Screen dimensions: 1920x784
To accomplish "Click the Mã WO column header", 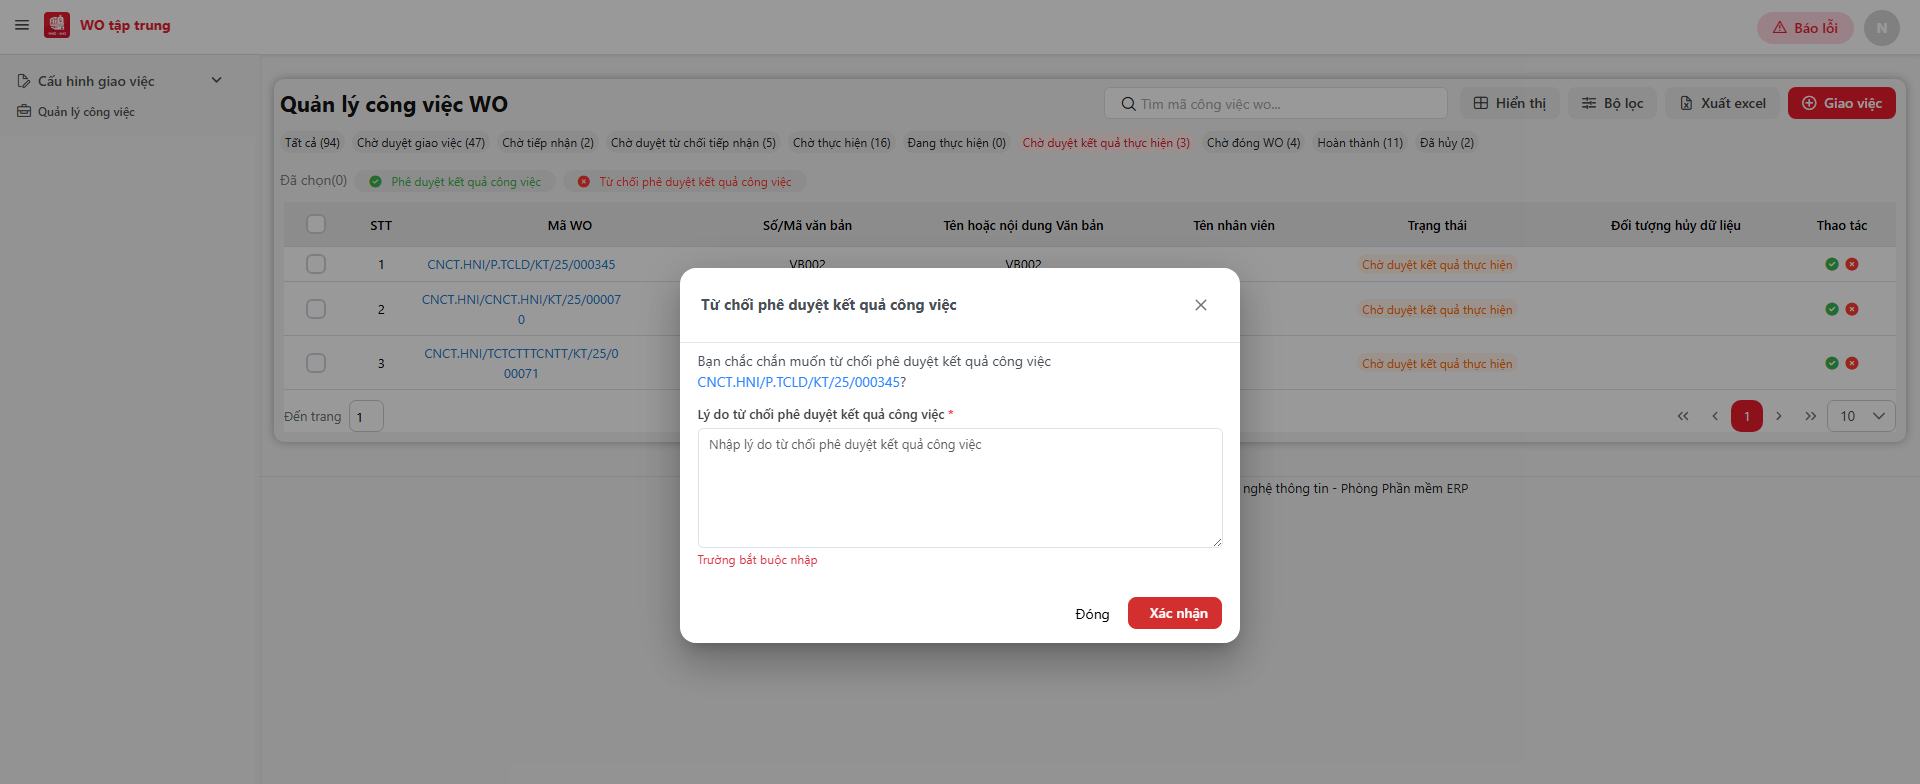I will (x=570, y=226).
